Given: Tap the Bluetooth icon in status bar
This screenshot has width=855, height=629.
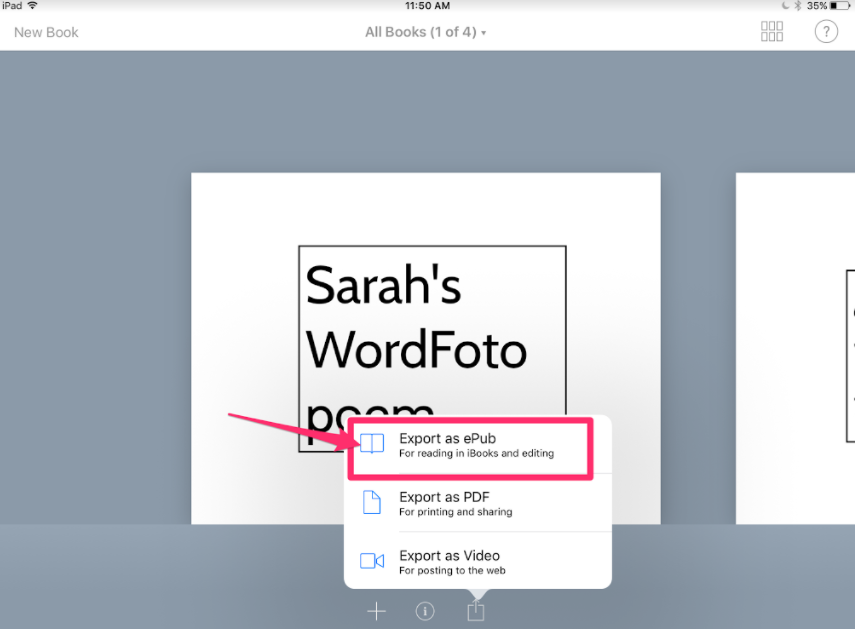Looking at the screenshot, I should 797,5.
